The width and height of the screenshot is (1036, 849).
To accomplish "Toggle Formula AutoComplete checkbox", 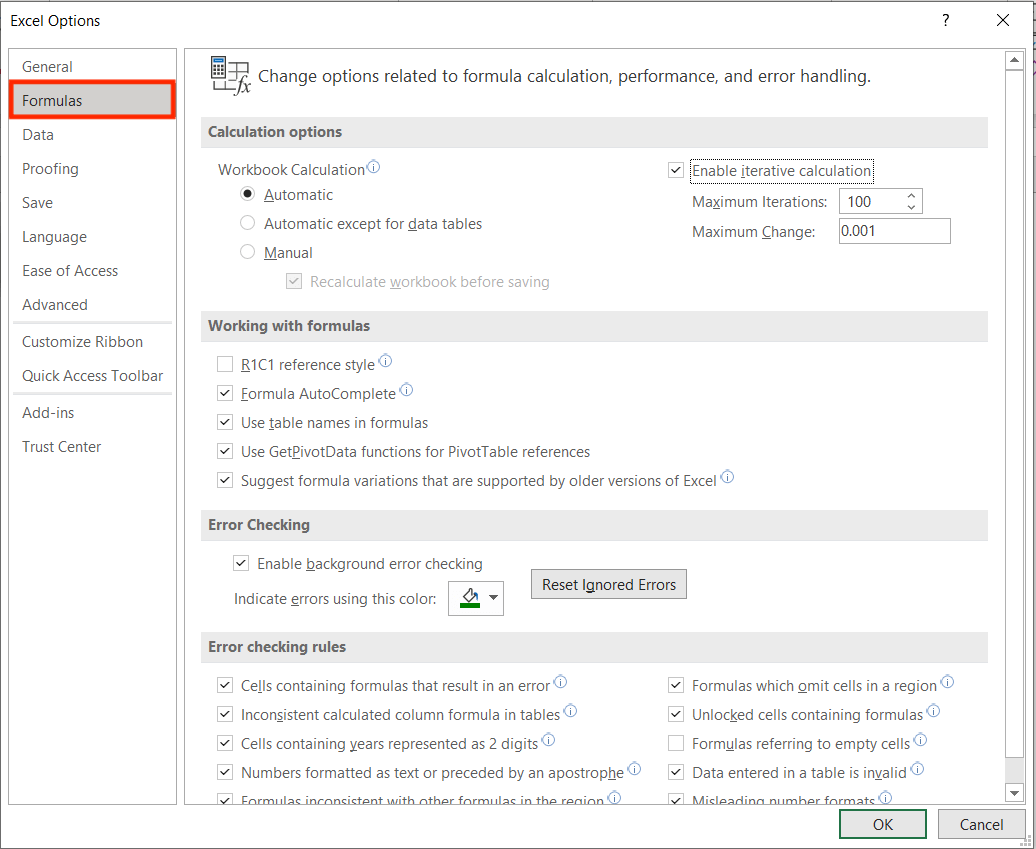I will pyautogui.click(x=225, y=394).
